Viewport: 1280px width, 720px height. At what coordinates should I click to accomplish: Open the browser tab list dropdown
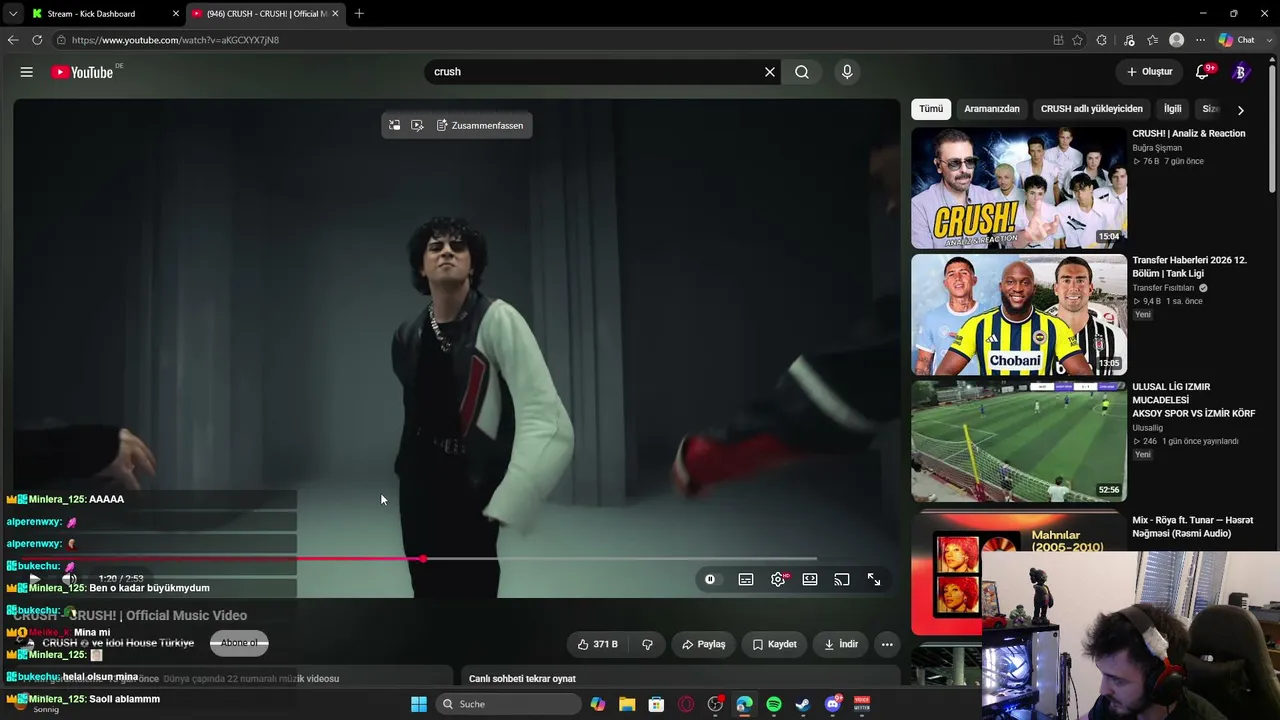tap(12, 13)
